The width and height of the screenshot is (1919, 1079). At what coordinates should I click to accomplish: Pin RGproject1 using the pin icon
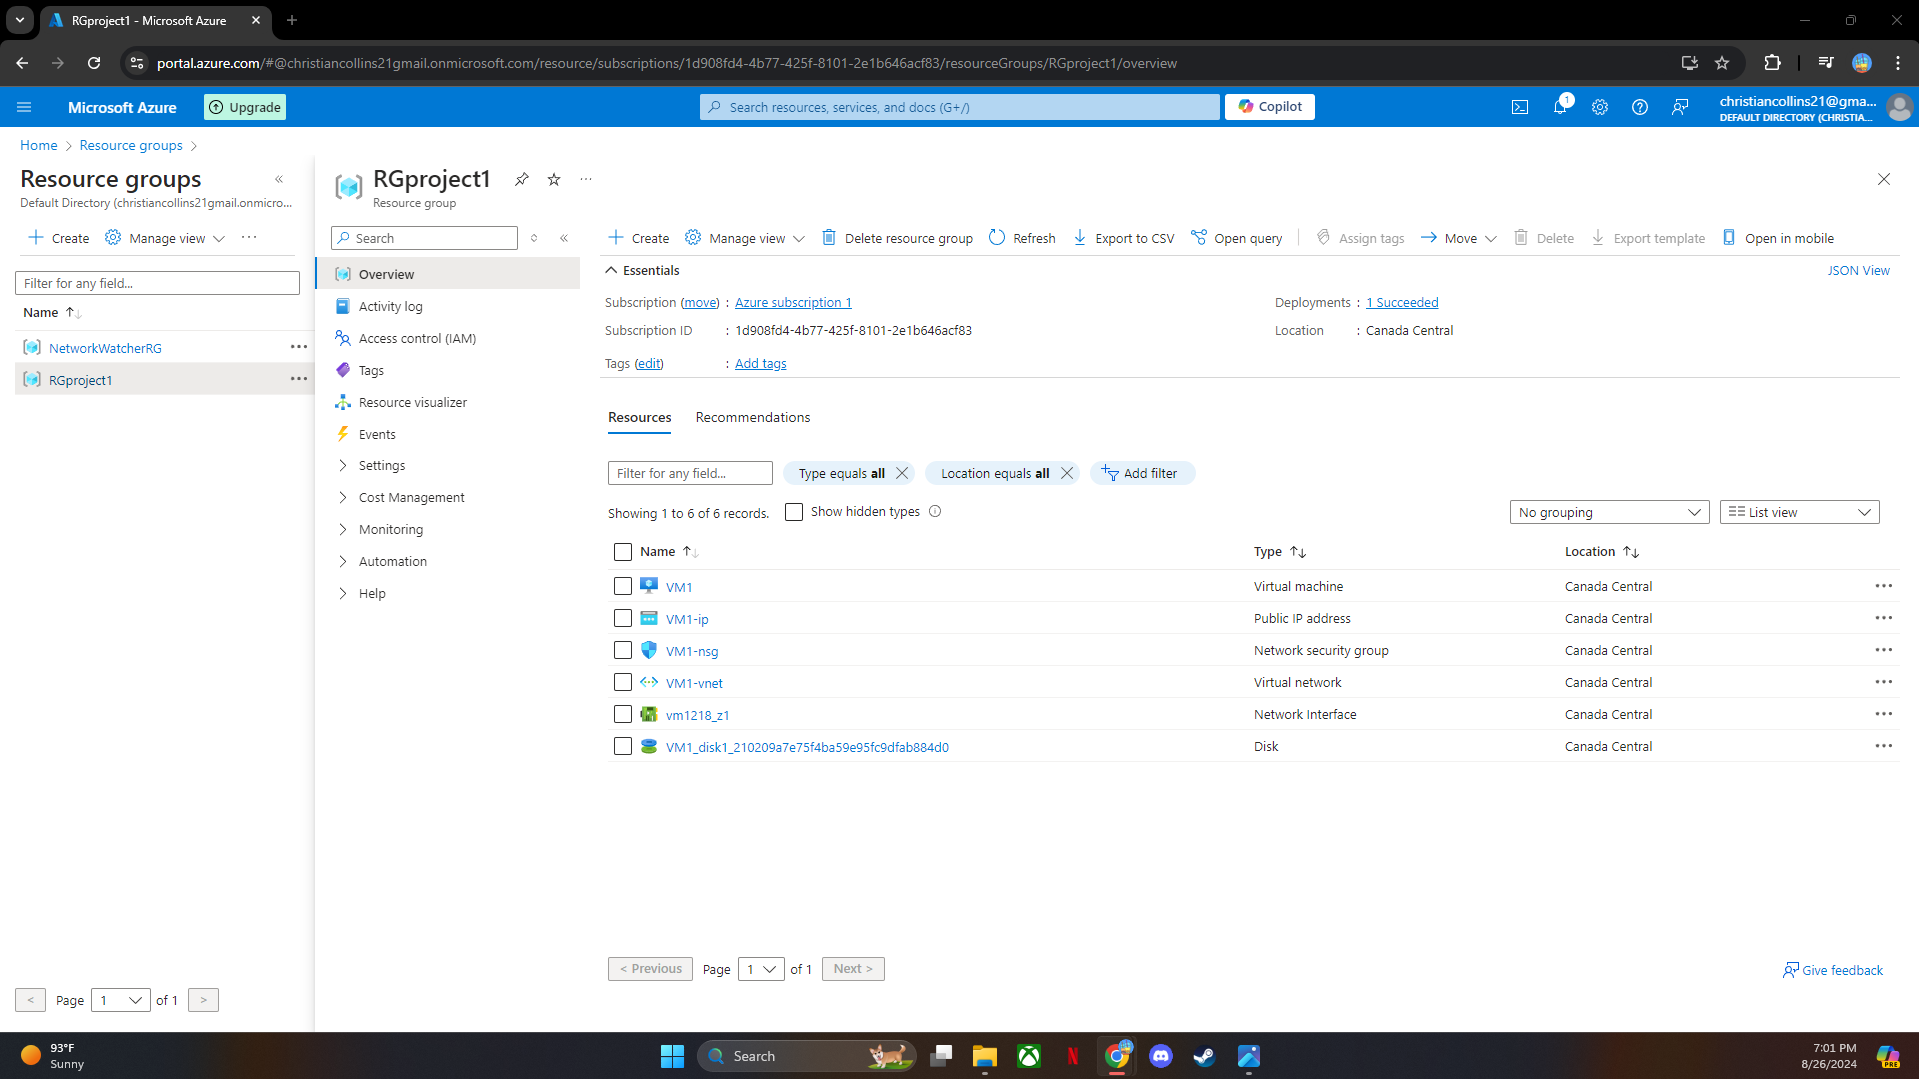(521, 179)
